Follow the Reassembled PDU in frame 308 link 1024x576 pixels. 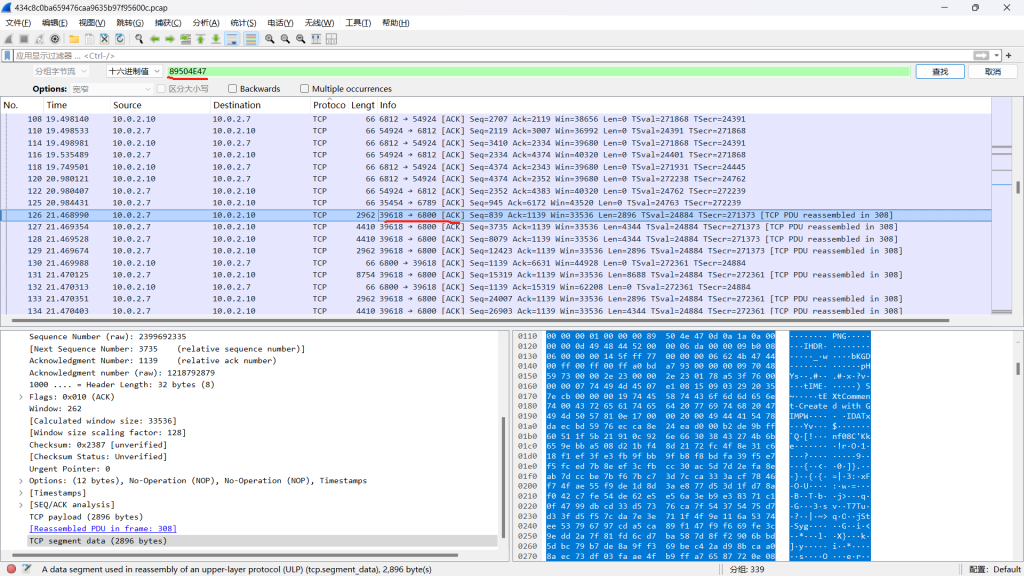(102, 528)
